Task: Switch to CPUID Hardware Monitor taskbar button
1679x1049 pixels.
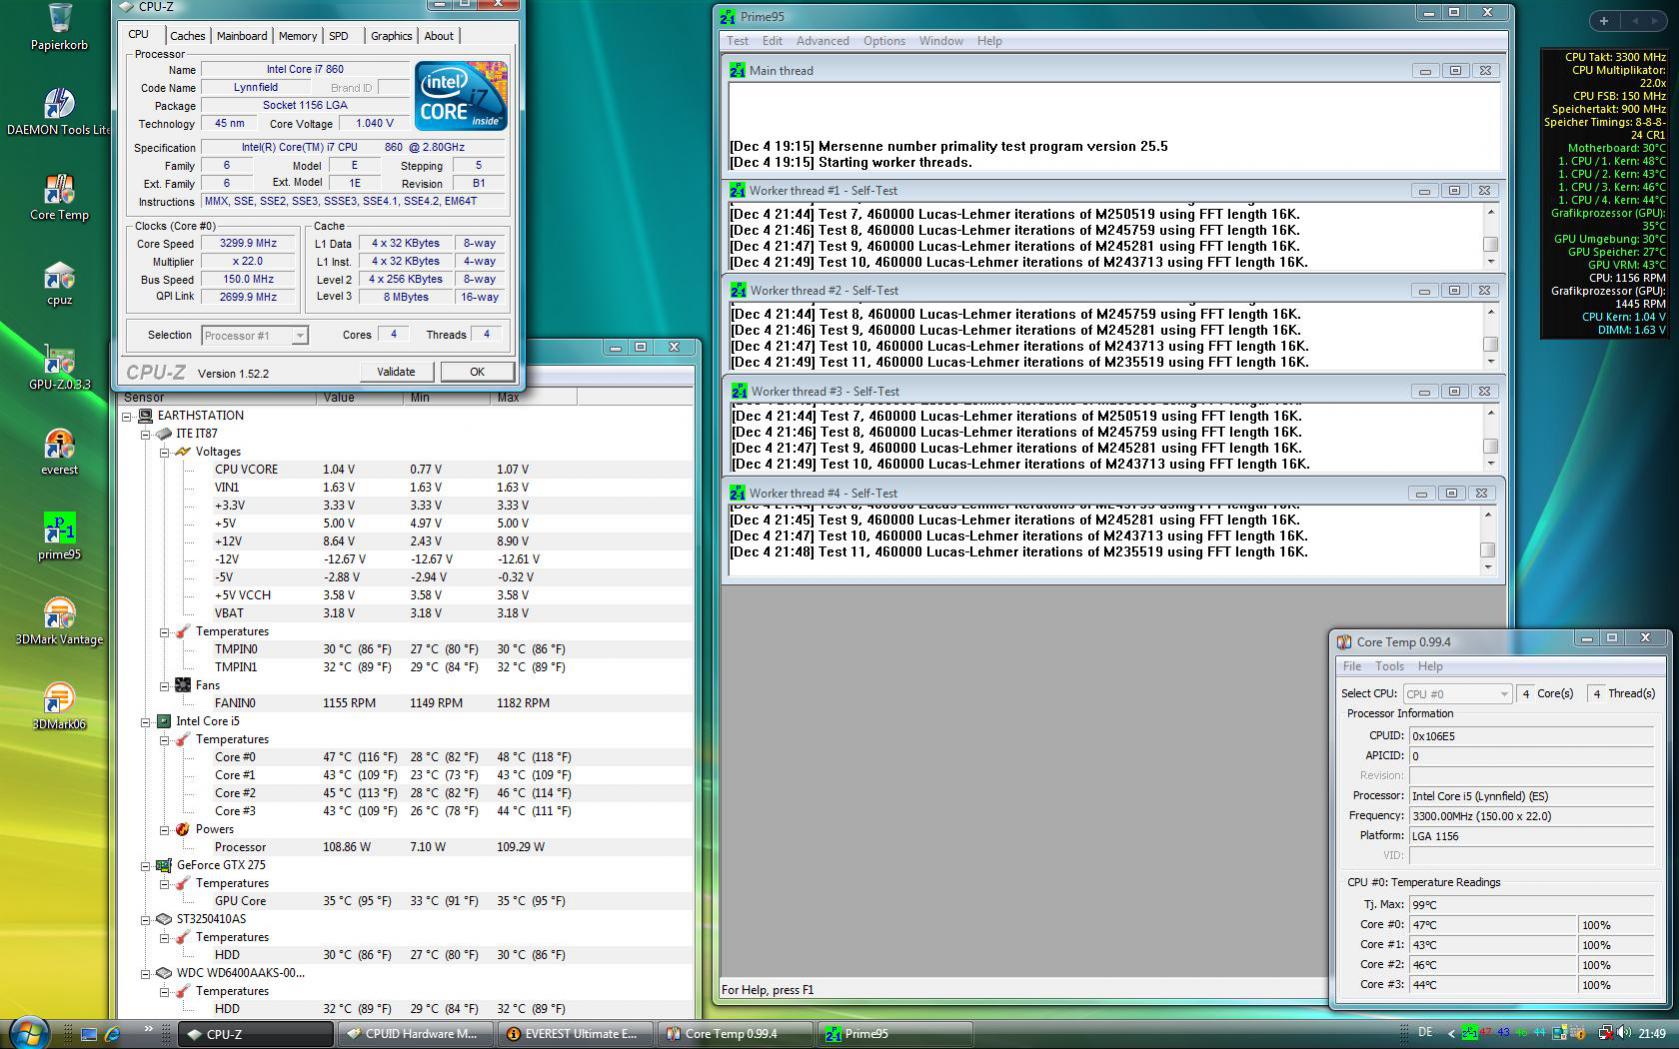Action: click(x=415, y=1034)
